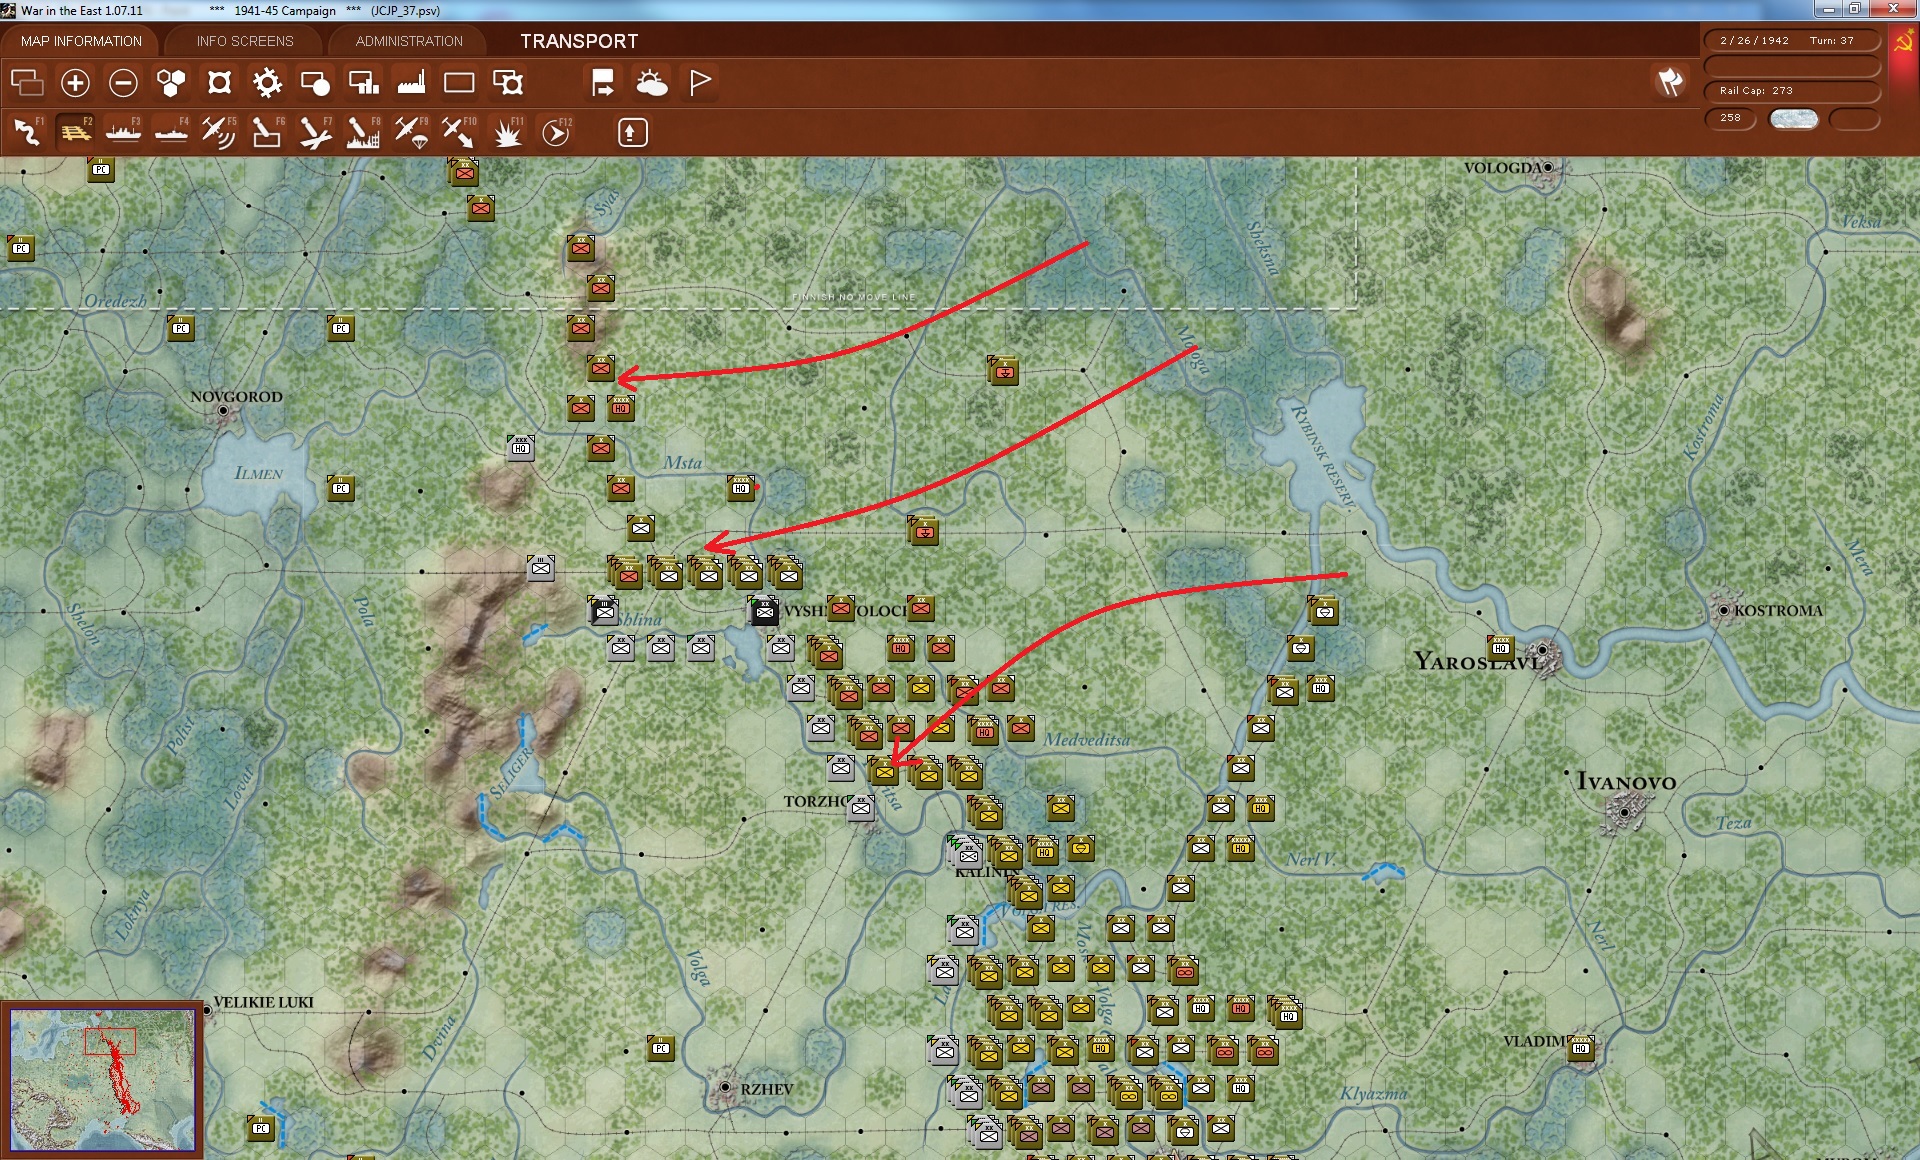
Task: Select F3 naval transport ship icon
Action: (123, 132)
